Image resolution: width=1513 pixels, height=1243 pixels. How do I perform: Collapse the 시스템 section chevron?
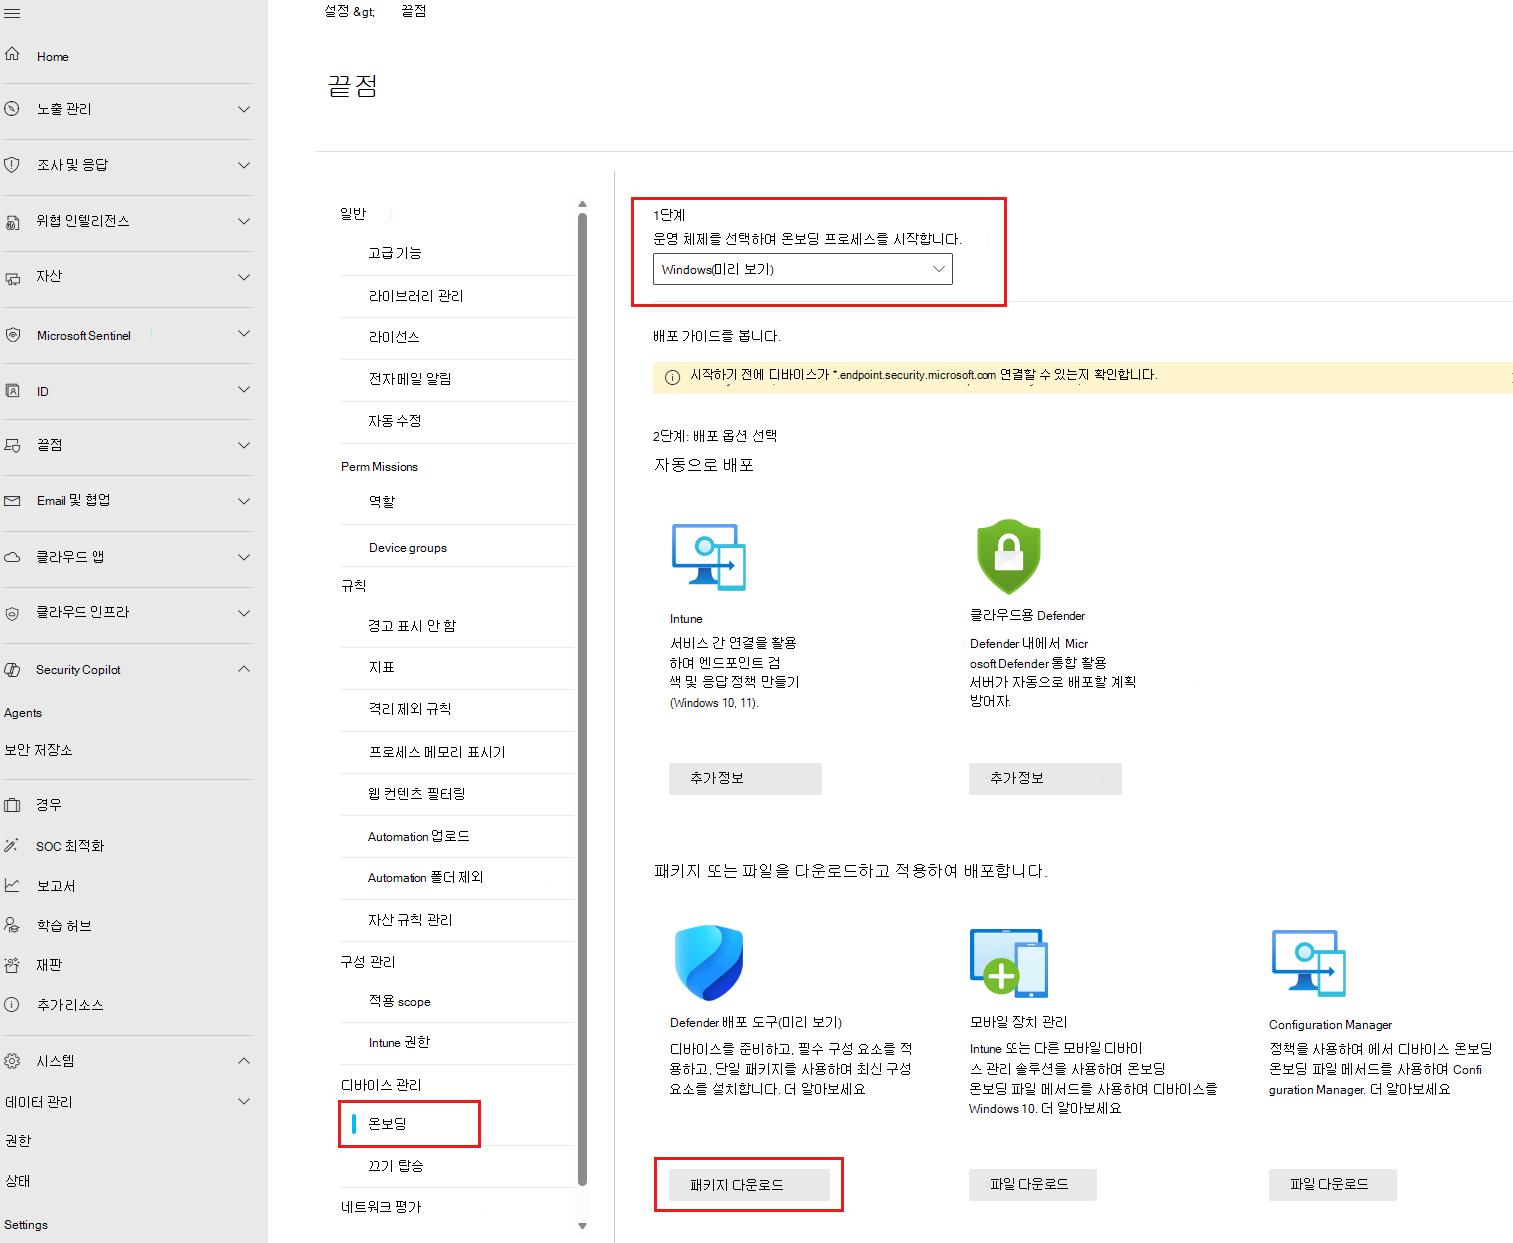pos(244,1060)
